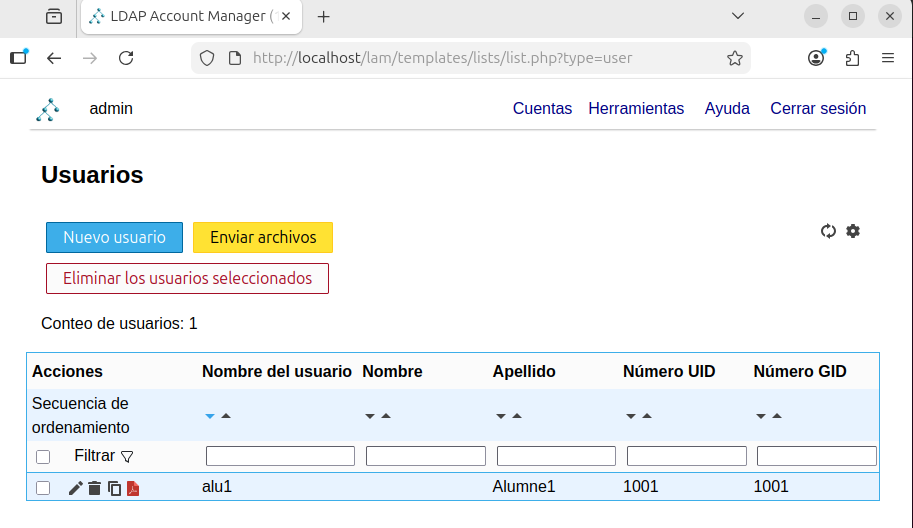This screenshot has width=913, height=528.
Task: Click the edit pencil icon for alu1
Action: click(x=75, y=488)
